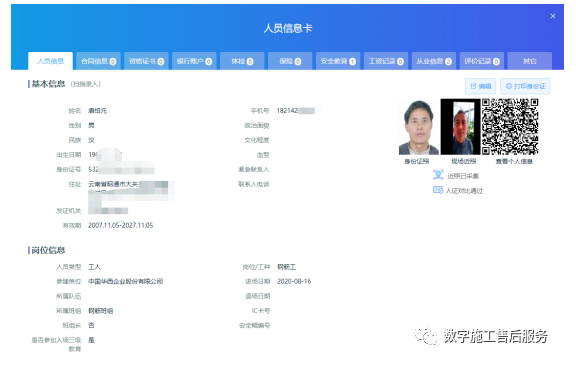Open the 体检 tab
Viewport: 576px width, 376px height.
tap(242, 61)
